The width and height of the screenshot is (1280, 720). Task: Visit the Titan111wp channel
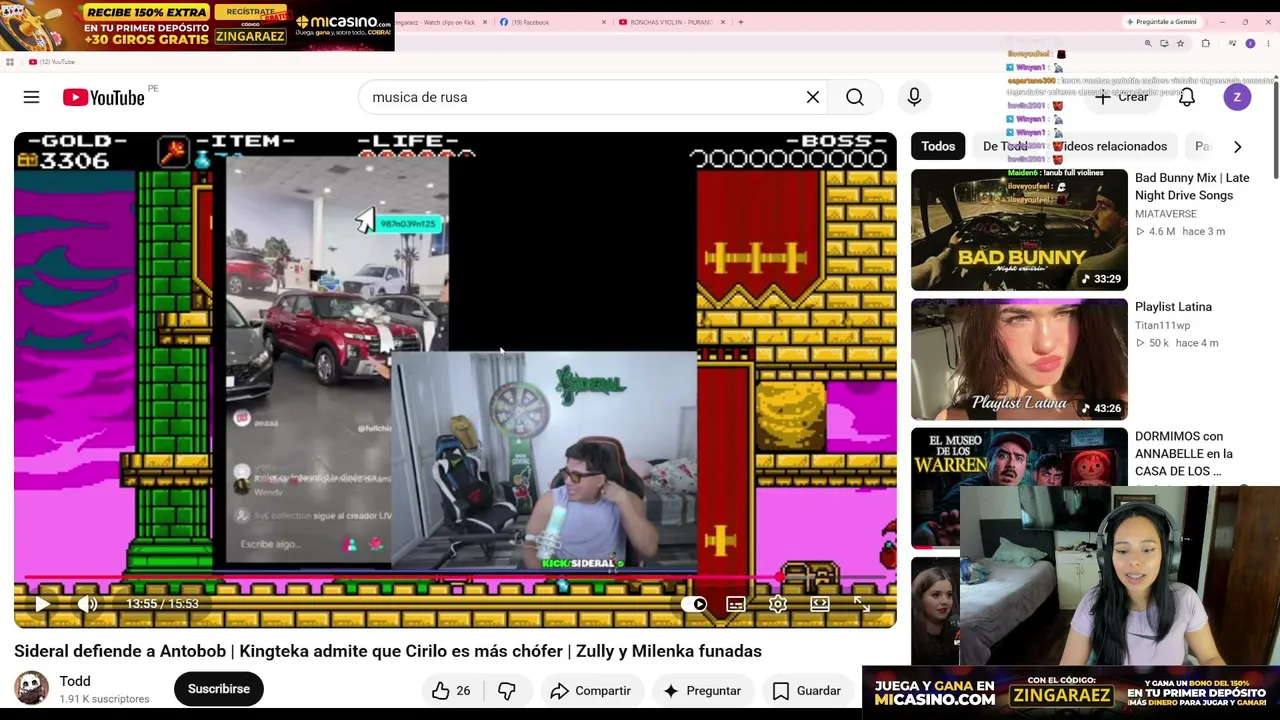1163,326
